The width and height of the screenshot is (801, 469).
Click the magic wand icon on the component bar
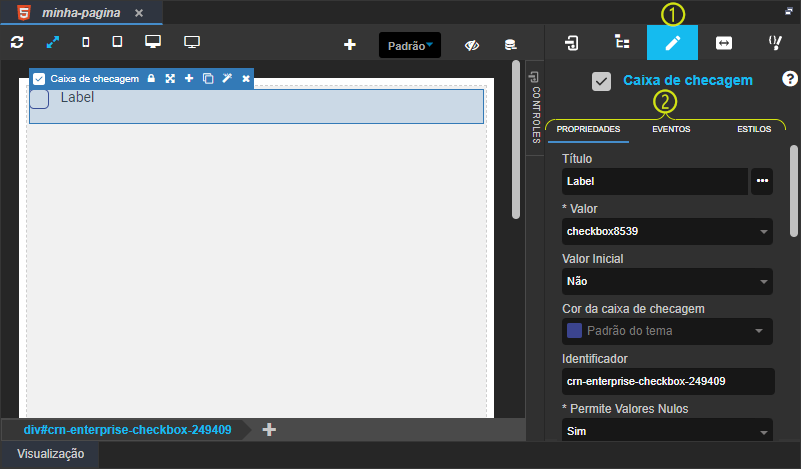227,78
